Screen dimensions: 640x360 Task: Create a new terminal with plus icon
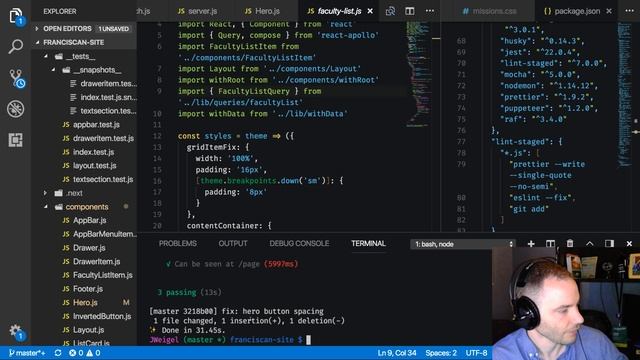tap(531, 244)
